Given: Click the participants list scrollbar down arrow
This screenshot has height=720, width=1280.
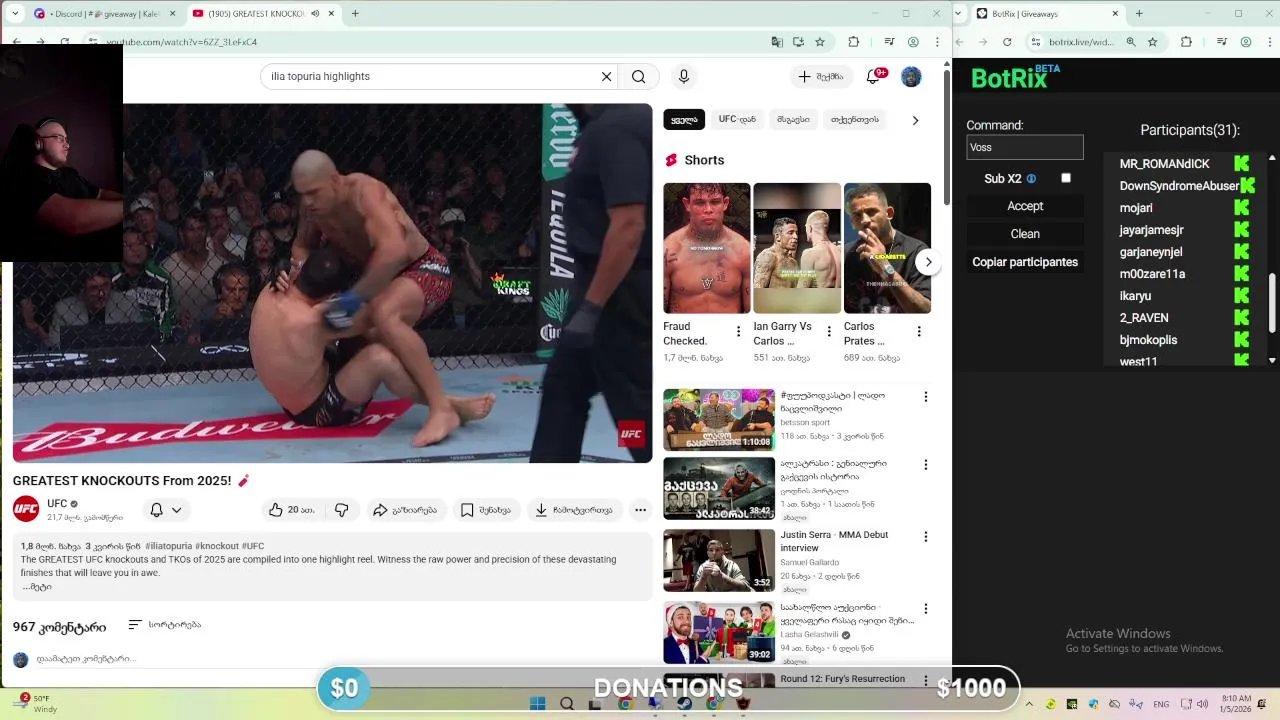Looking at the screenshot, I should tap(1272, 360).
